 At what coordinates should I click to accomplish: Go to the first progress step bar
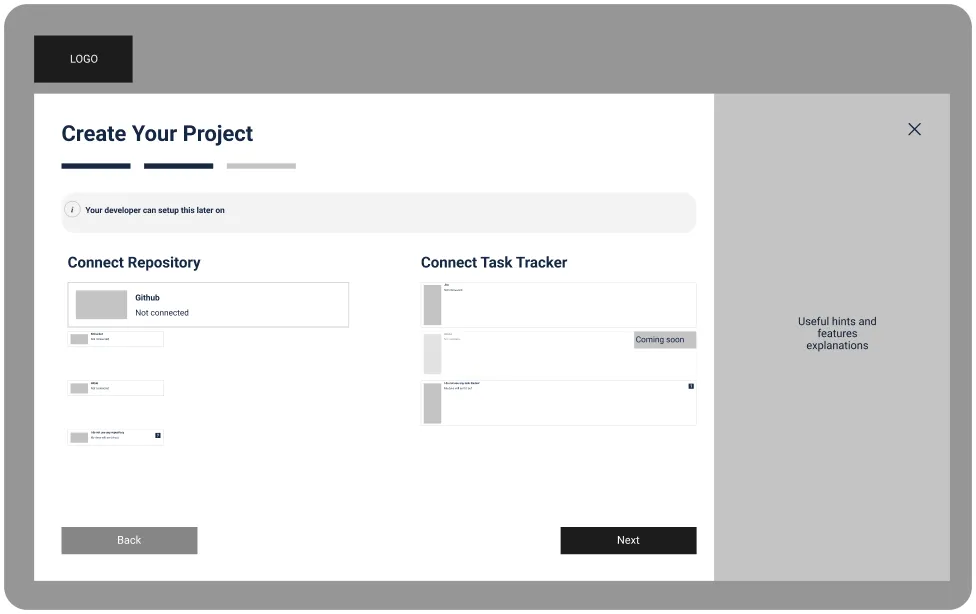coord(96,166)
